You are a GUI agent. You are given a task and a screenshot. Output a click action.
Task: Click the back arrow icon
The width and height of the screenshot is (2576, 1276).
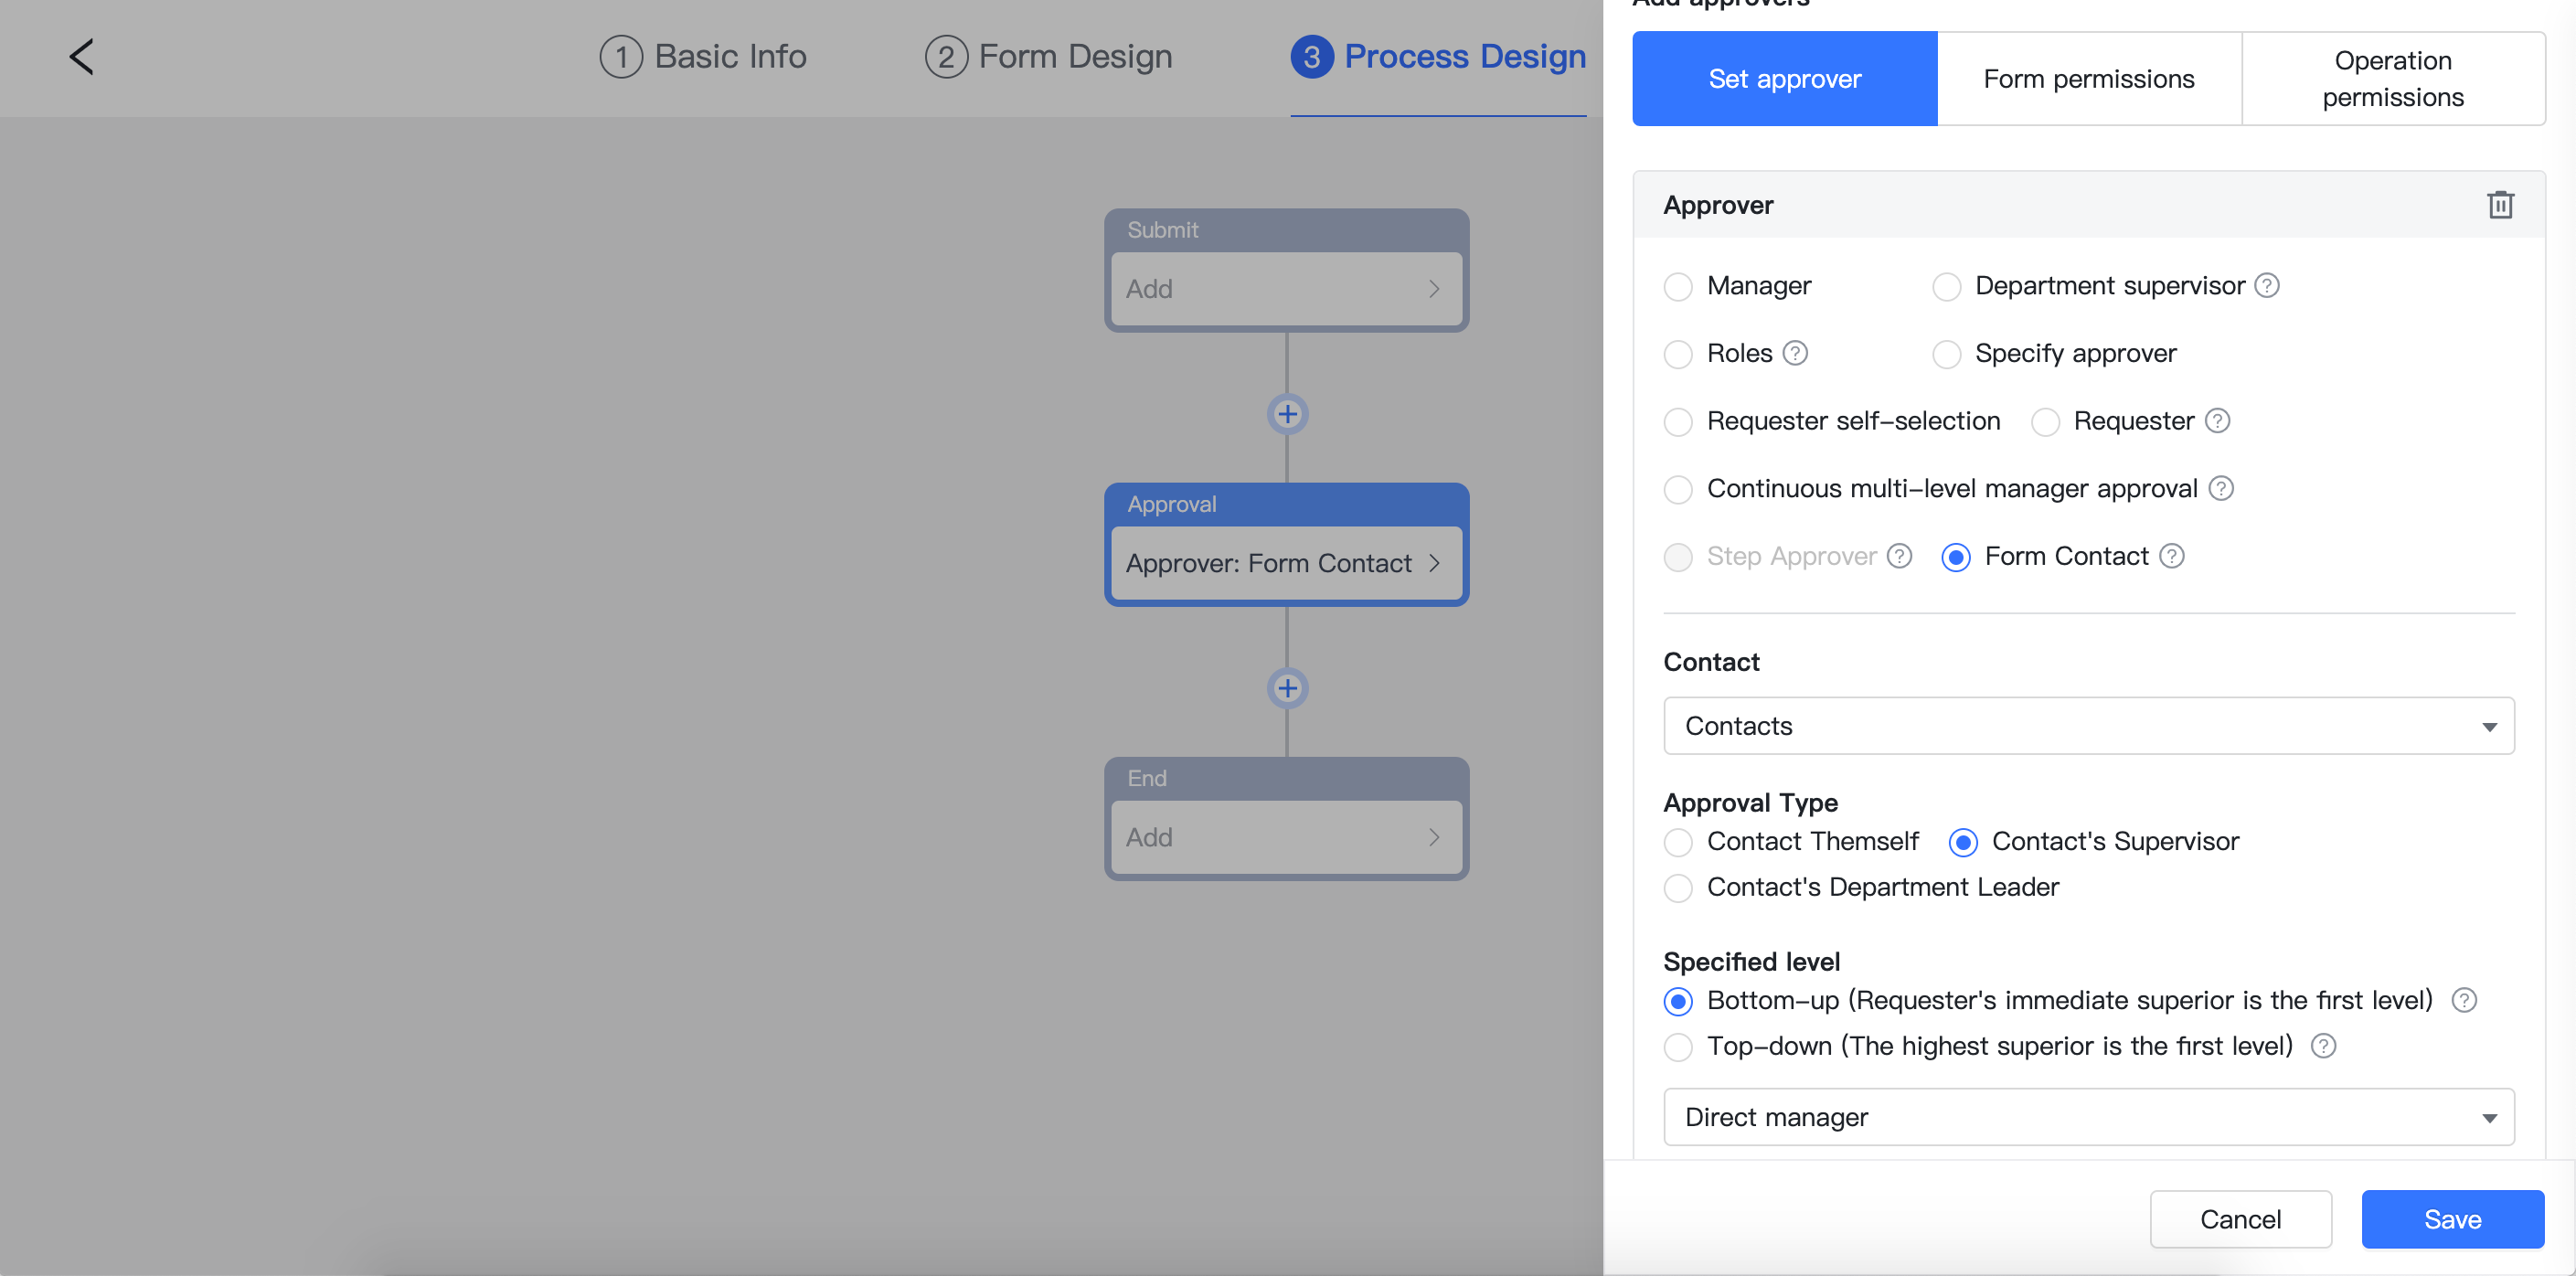pos(81,57)
